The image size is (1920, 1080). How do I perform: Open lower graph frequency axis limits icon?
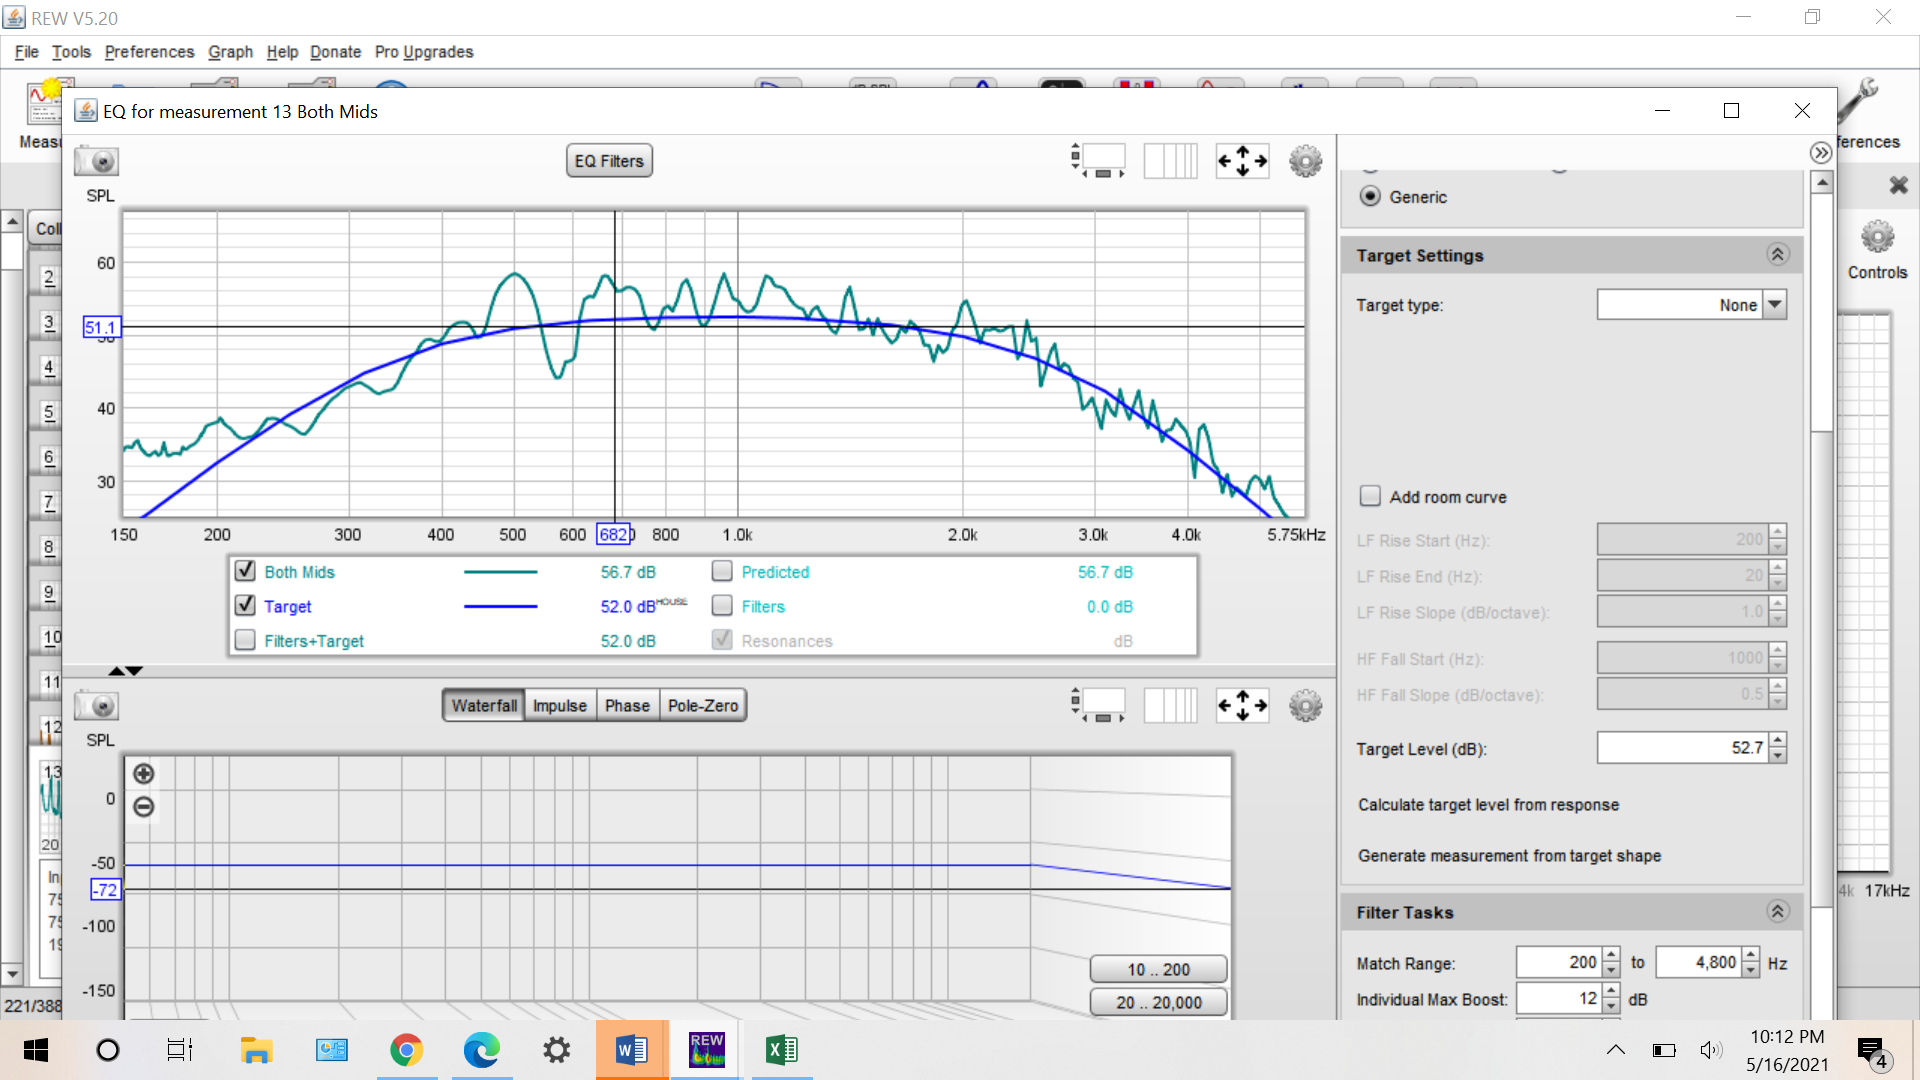pos(1170,706)
